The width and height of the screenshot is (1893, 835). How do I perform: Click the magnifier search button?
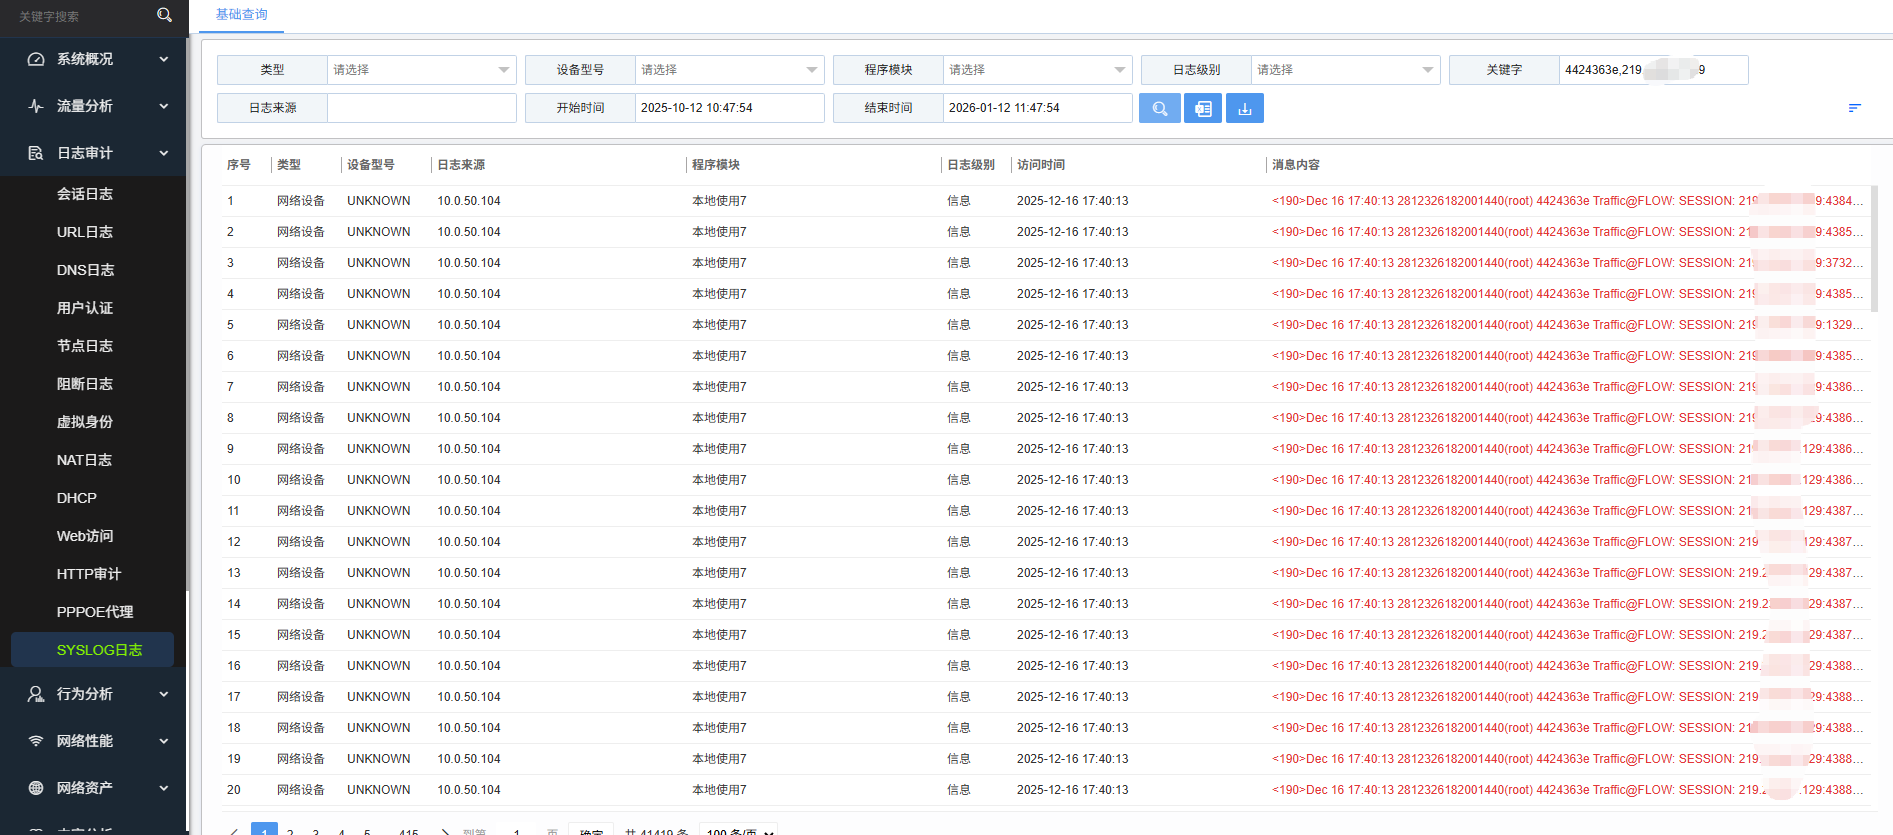click(x=1159, y=108)
